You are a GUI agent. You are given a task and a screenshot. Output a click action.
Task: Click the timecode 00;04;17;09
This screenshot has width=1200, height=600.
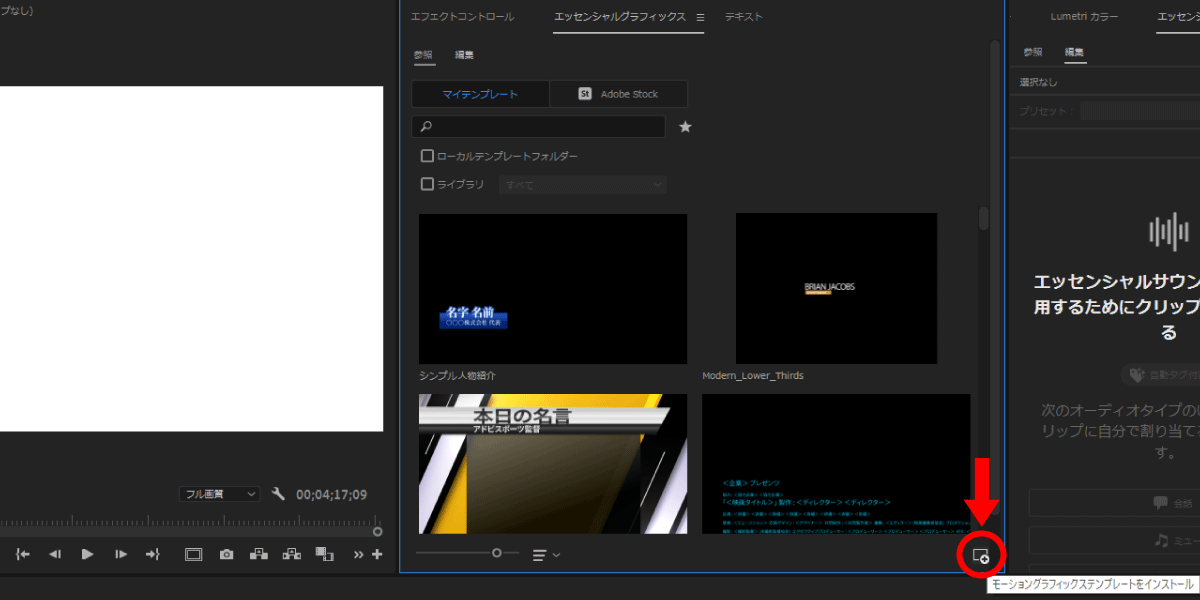(334, 495)
